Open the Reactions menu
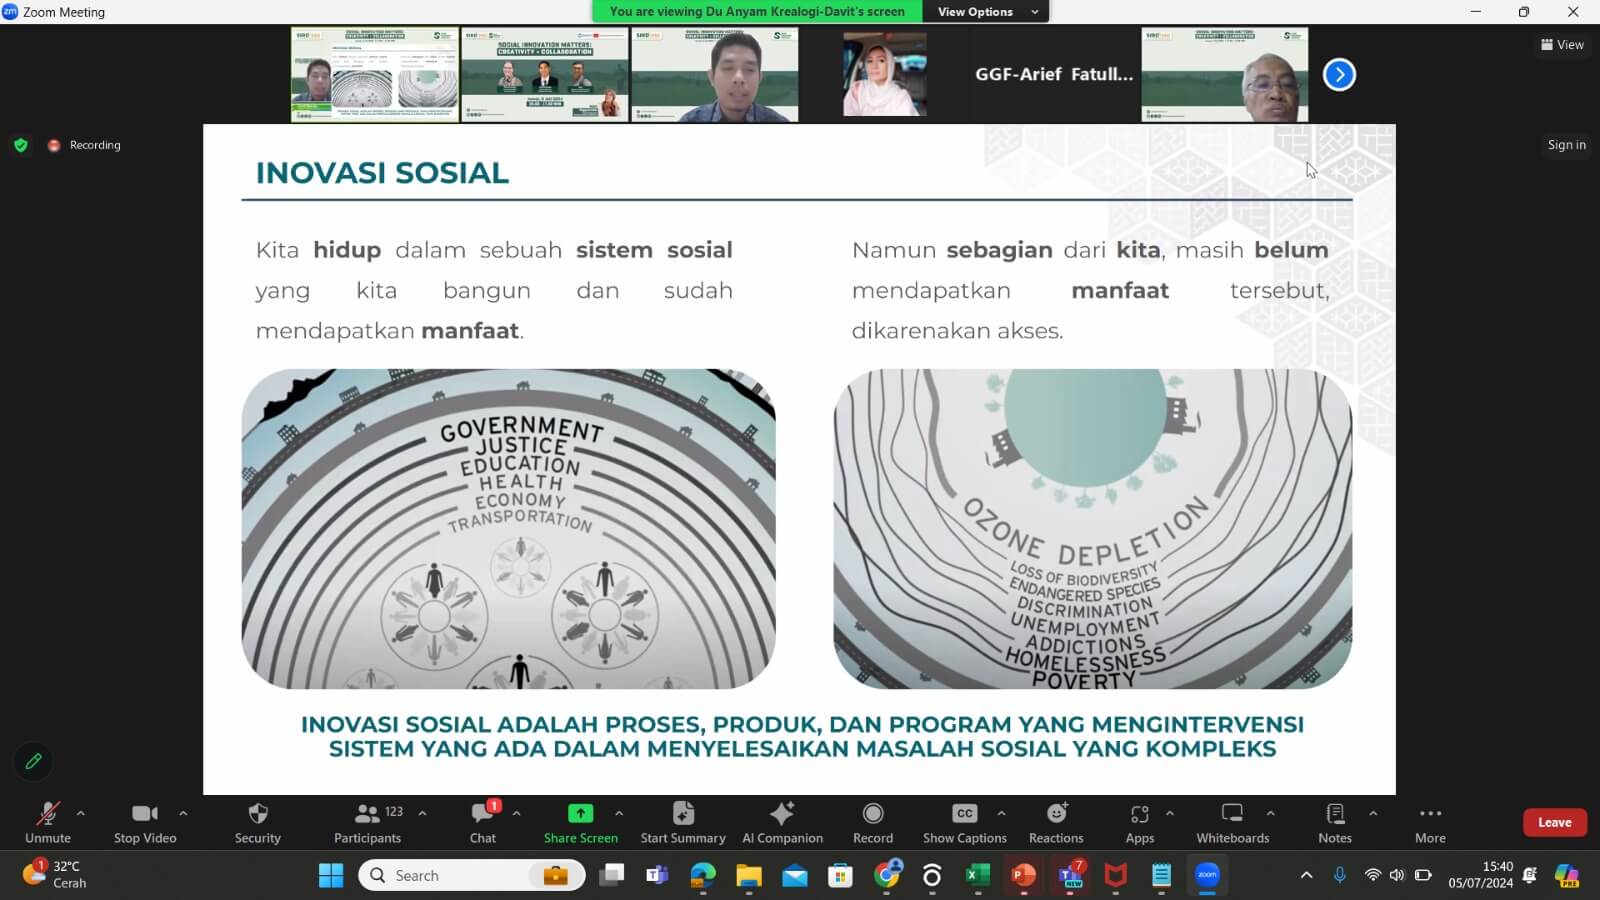The width and height of the screenshot is (1600, 900). [1056, 822]
